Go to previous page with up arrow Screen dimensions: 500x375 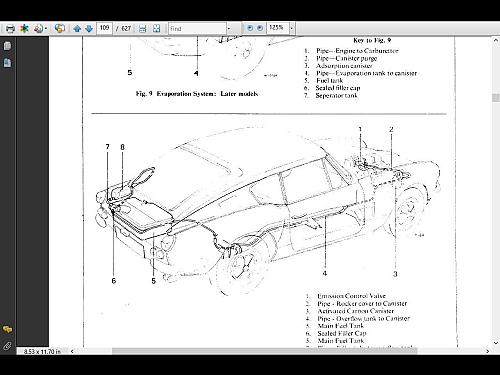coord(77,29)
